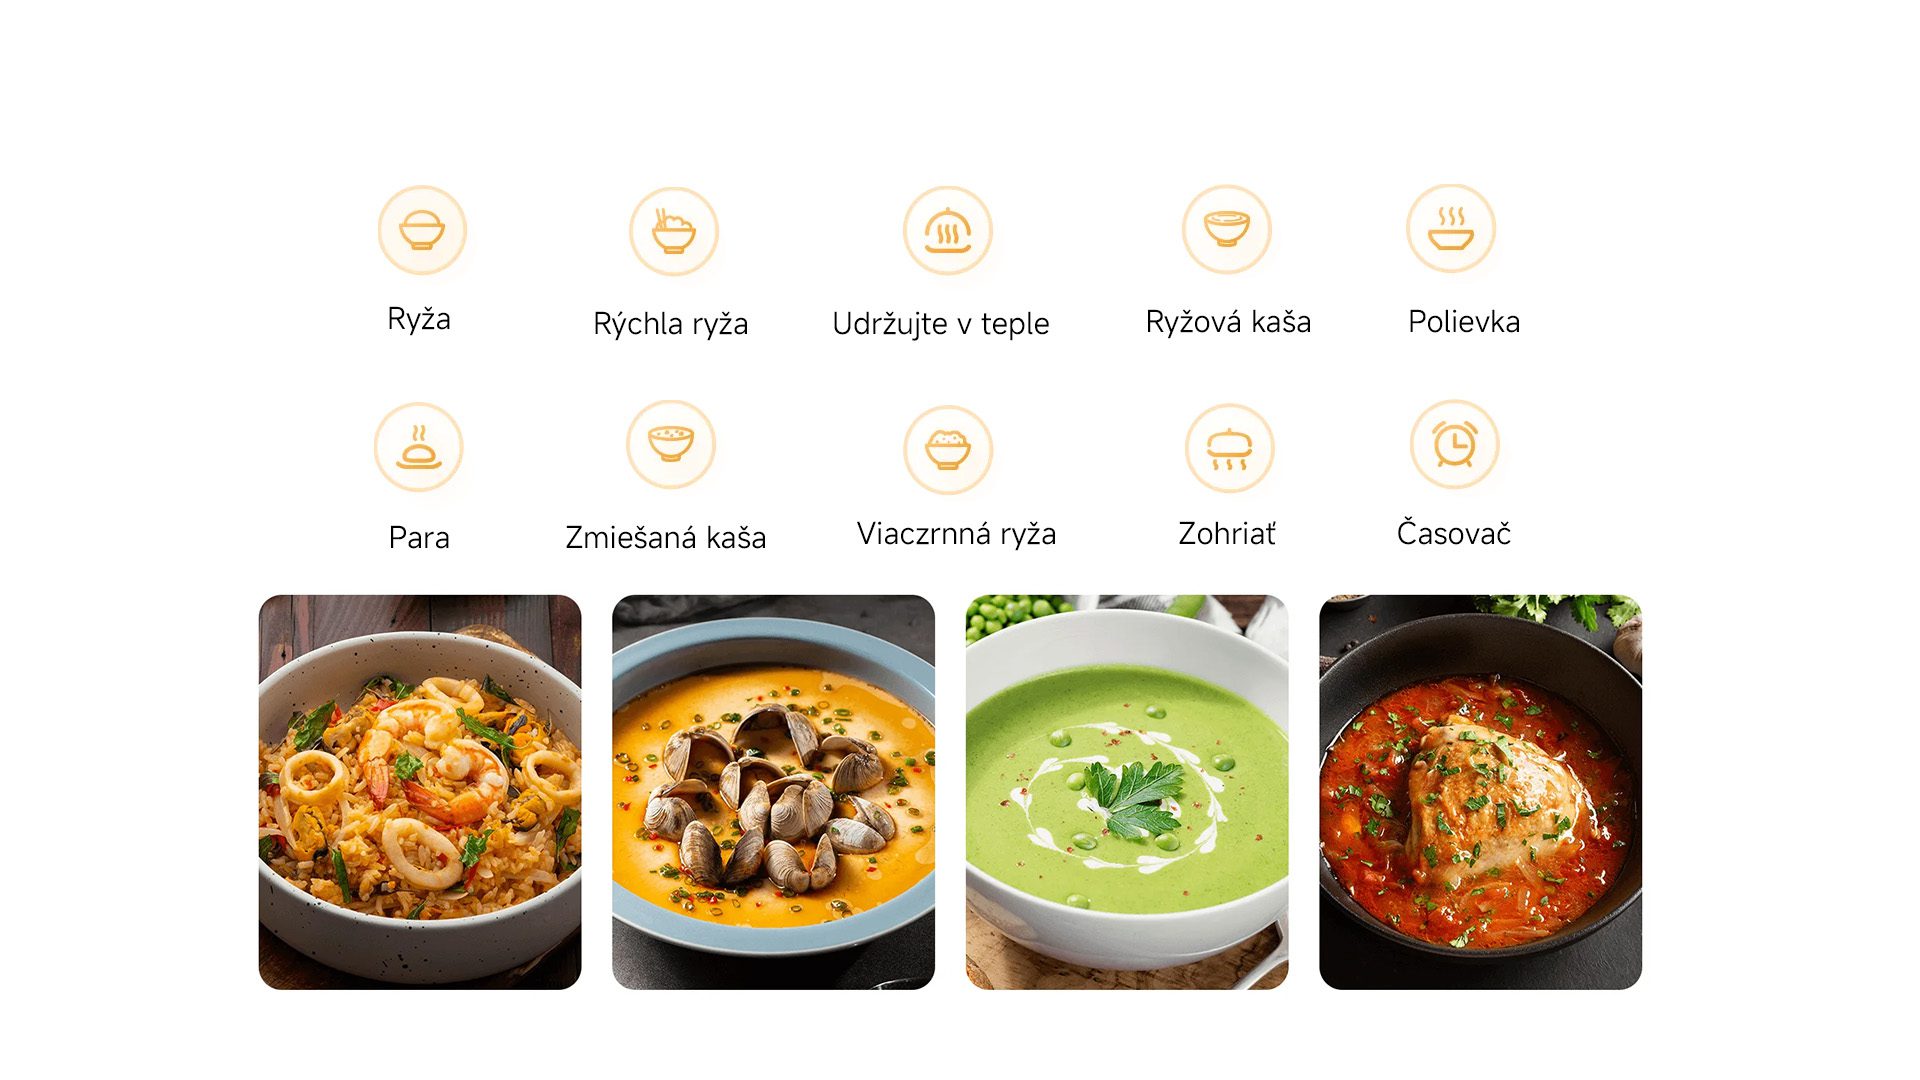The width and height of the screenshot is (1920, 1080).
Task: Open the Časovač alarm clock icon
Action: tap(1455, 445)
